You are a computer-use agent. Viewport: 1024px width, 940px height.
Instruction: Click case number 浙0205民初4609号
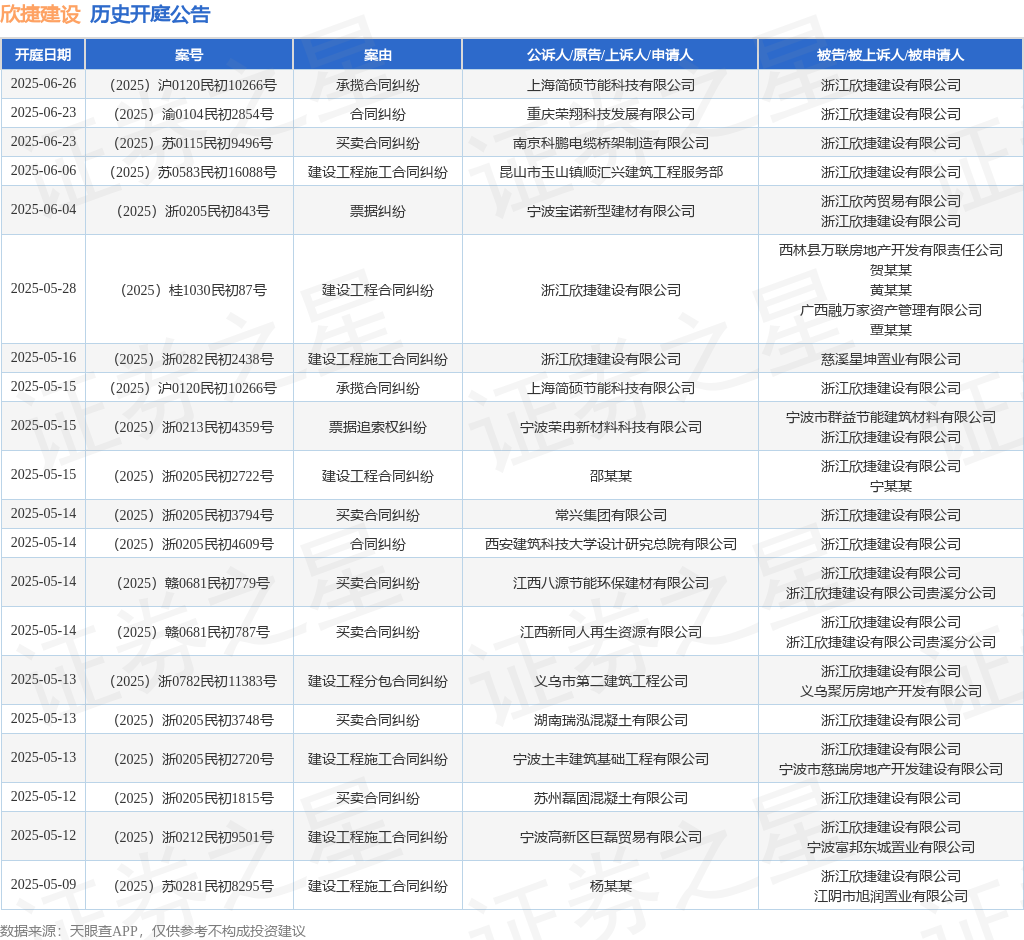193,544
